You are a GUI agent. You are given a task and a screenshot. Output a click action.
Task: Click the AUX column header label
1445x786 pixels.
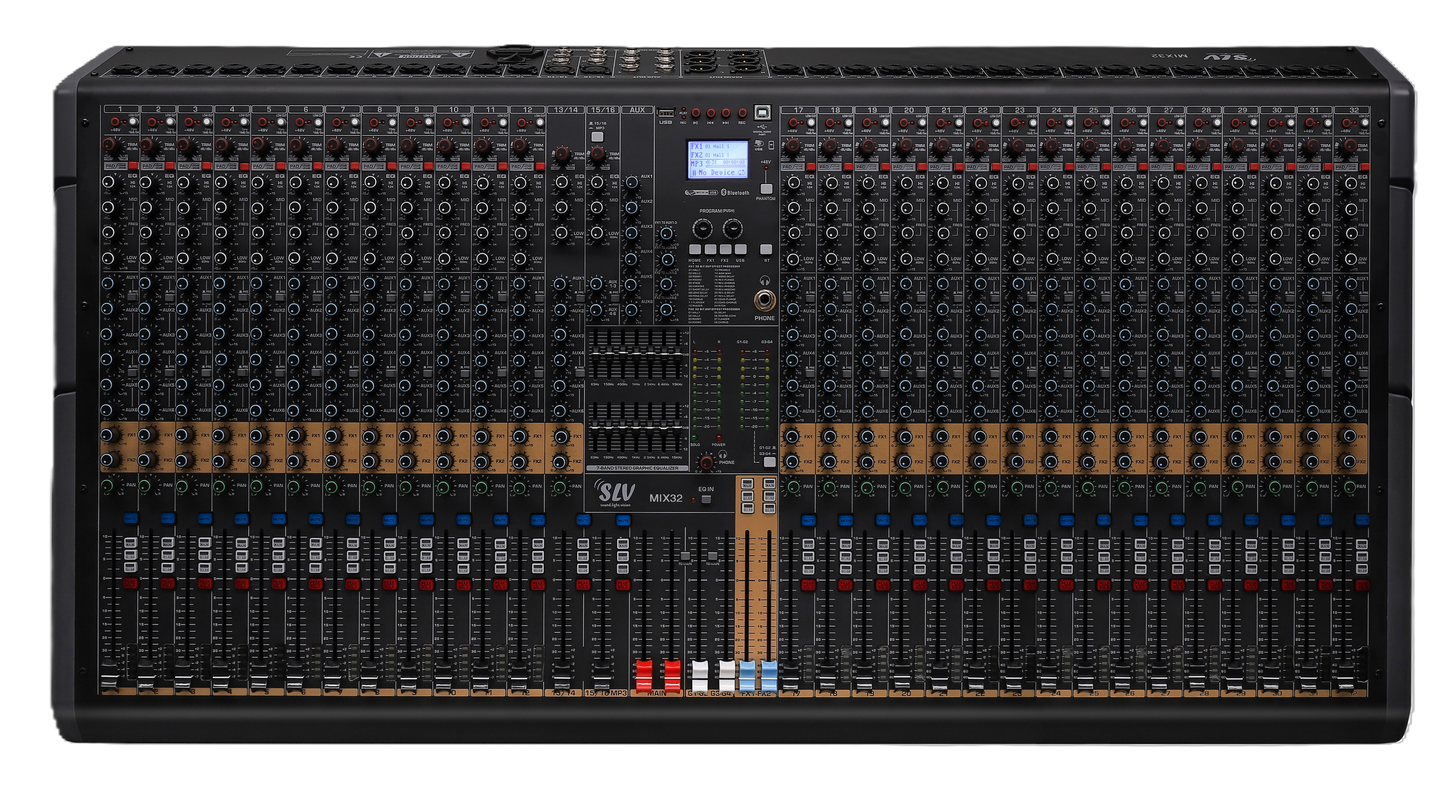tap(637, 110)
